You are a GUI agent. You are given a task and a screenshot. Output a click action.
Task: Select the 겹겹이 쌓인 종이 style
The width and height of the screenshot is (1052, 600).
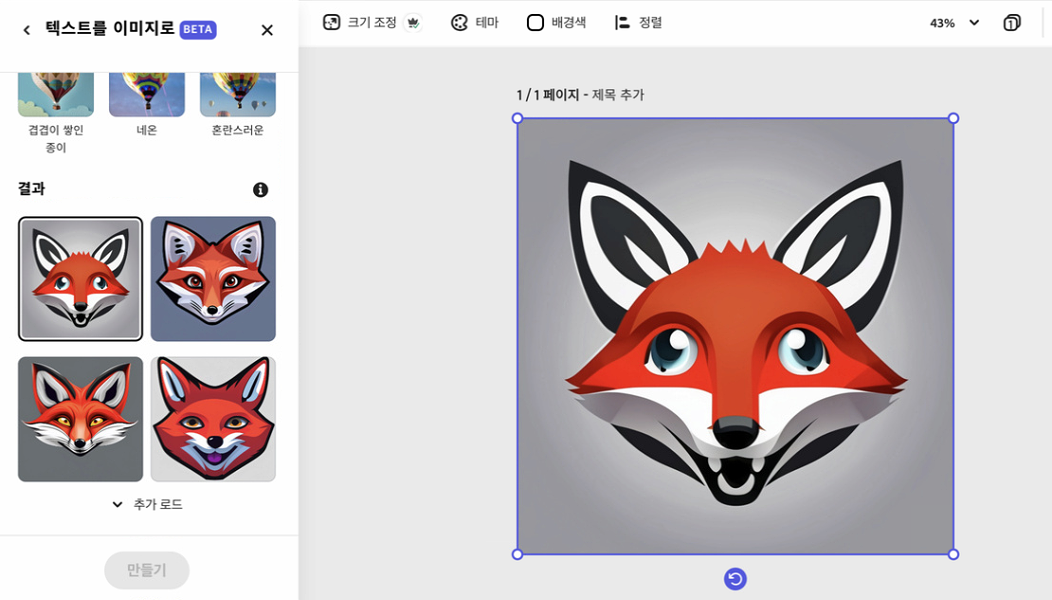56,94
